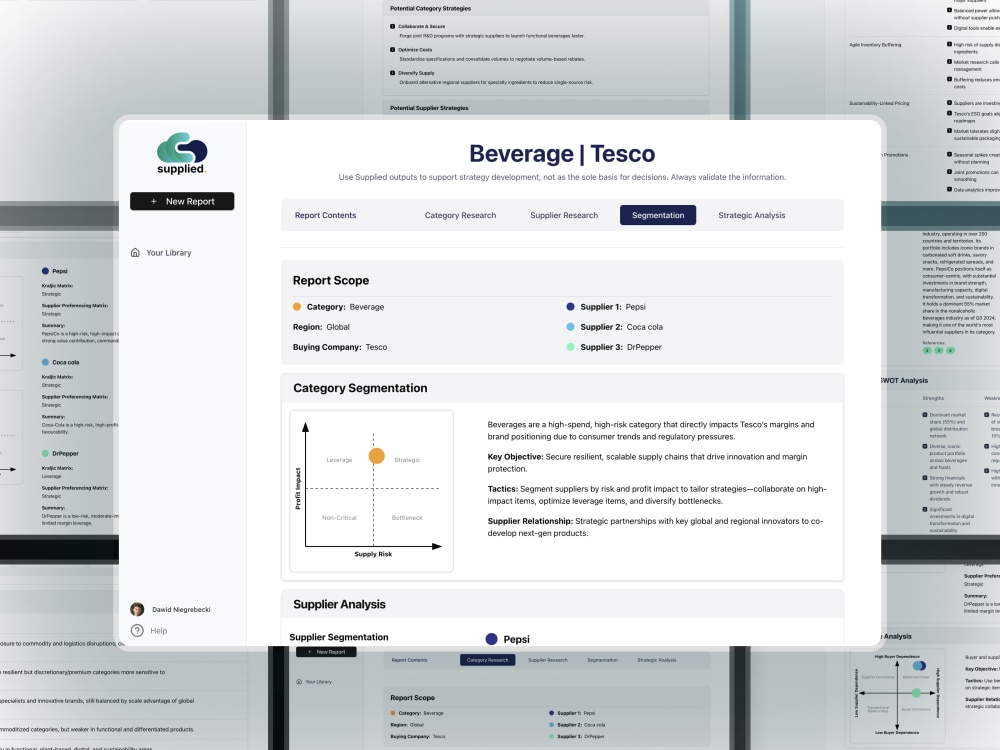Click the Category Segmentation heading
Viewport: 1000px width, 750px height.
pos(360,388)
